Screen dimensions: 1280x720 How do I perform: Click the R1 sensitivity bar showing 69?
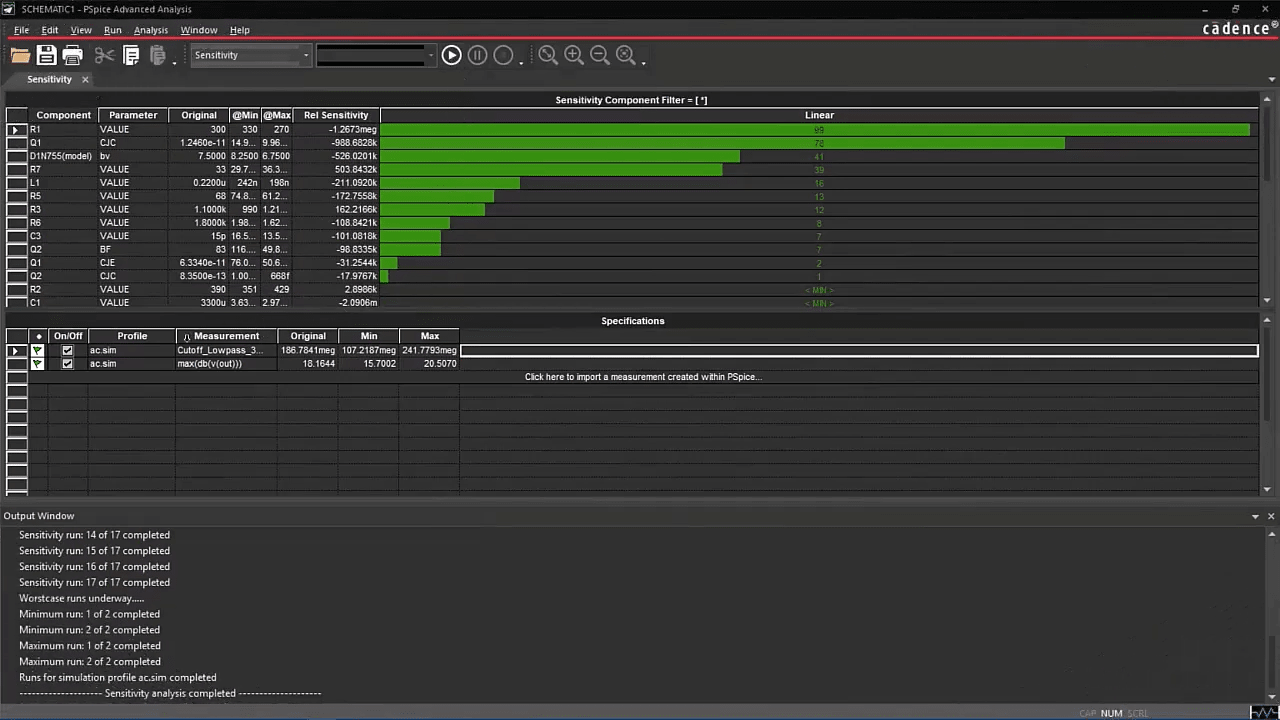coord(815,130)
